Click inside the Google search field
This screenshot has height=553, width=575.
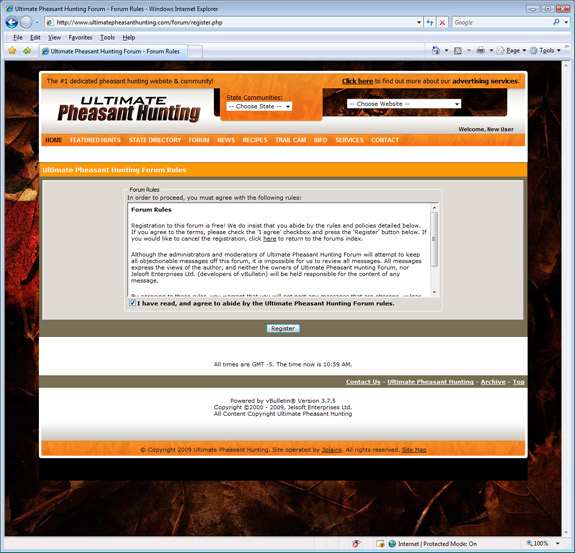pos(502,22)
